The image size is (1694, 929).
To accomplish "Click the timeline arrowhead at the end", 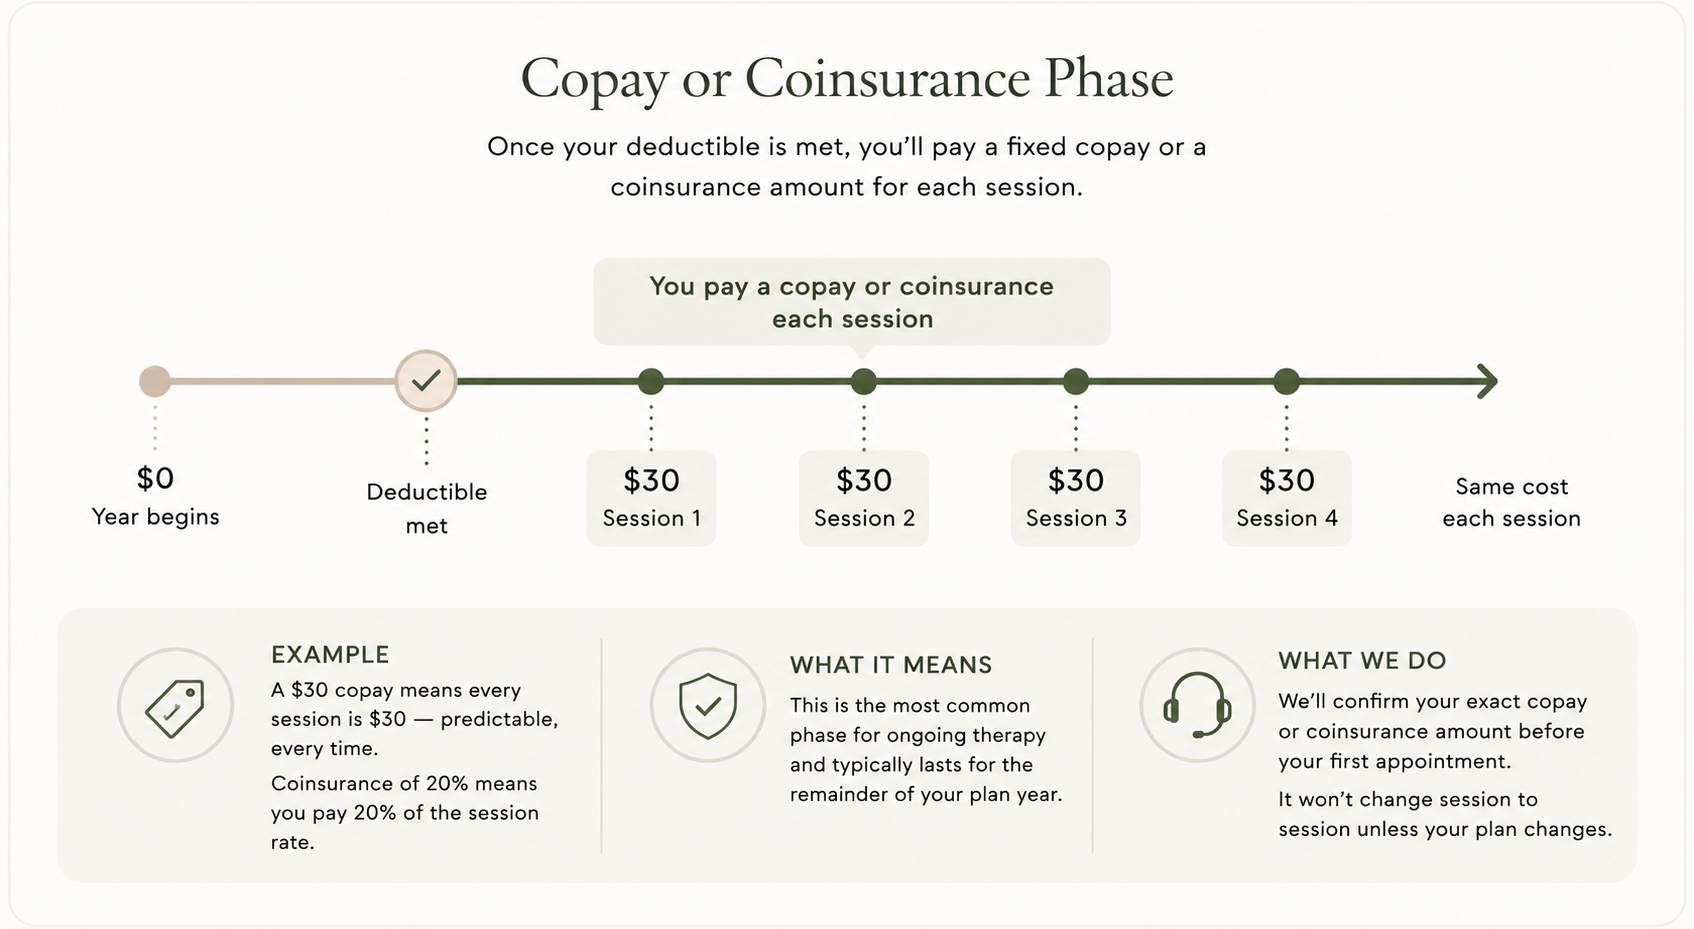I will 1487,381.
